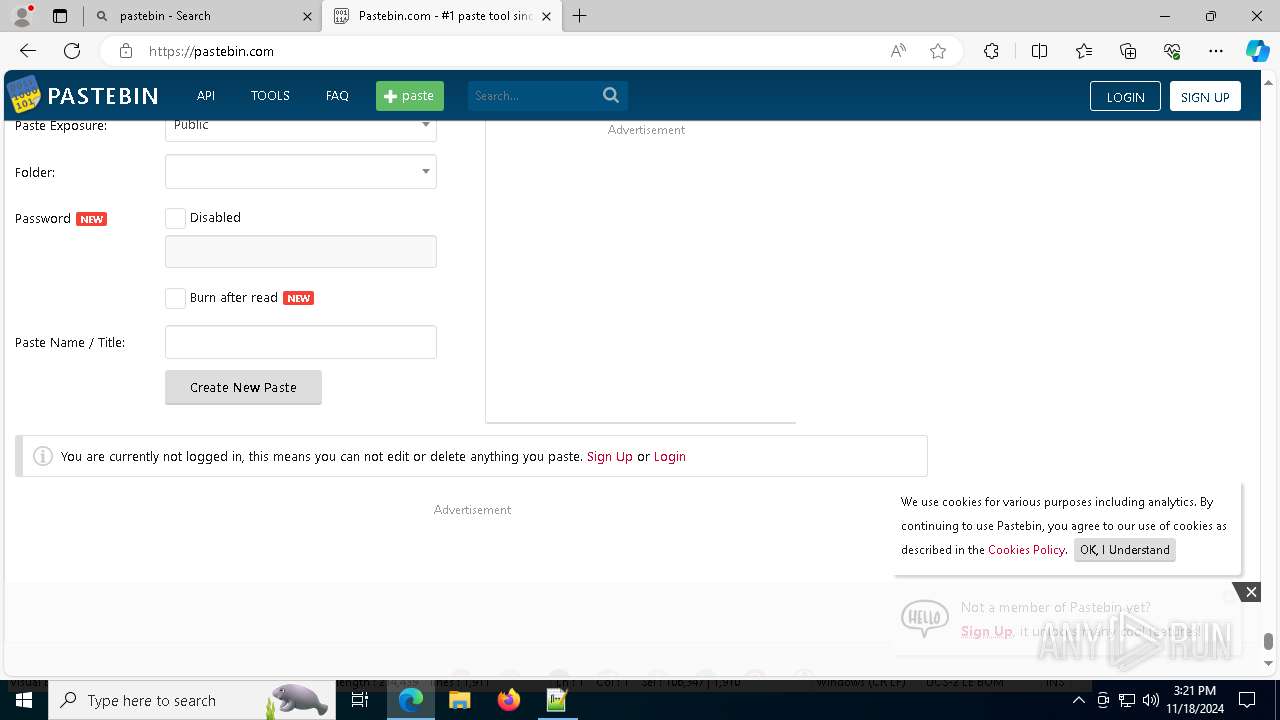
Task: Open the network tray icon
Action: tap(1127, 700)
